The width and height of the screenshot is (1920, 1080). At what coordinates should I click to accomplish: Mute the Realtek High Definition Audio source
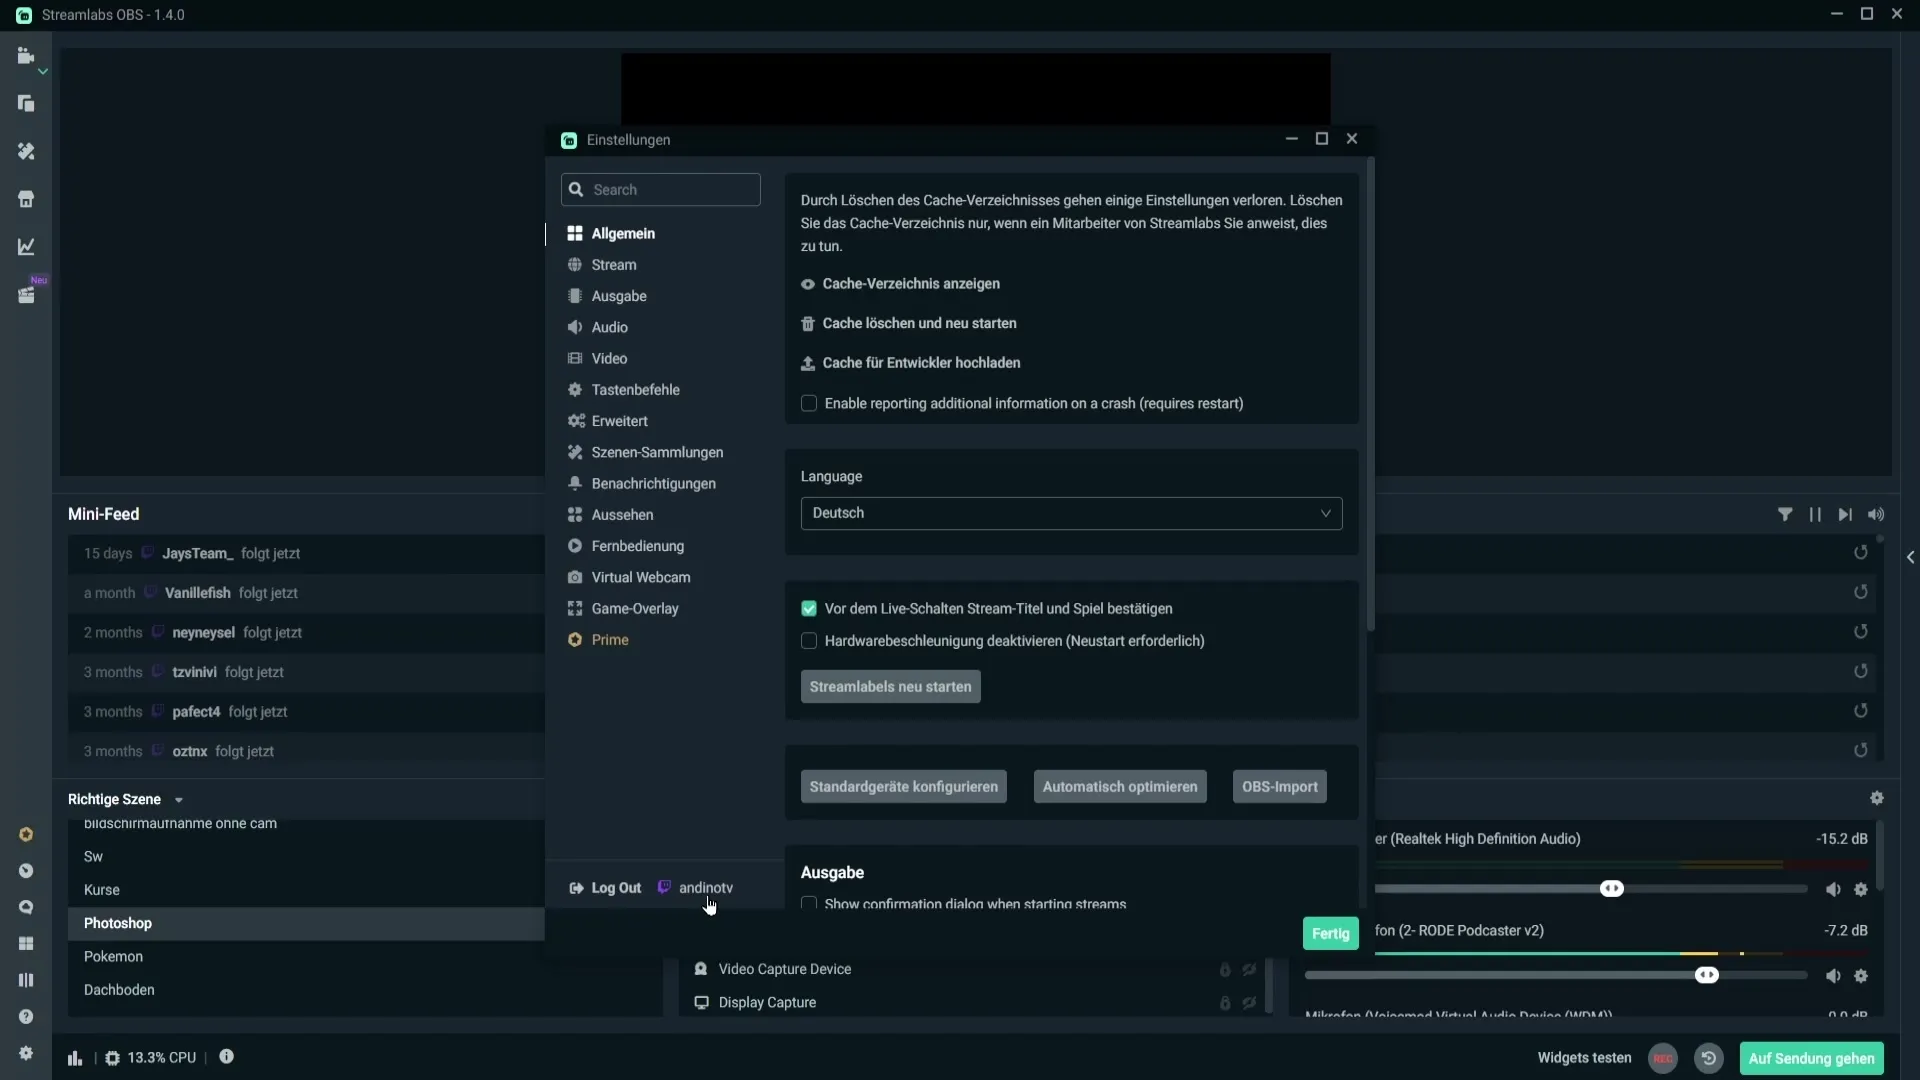pos(1833,889)
